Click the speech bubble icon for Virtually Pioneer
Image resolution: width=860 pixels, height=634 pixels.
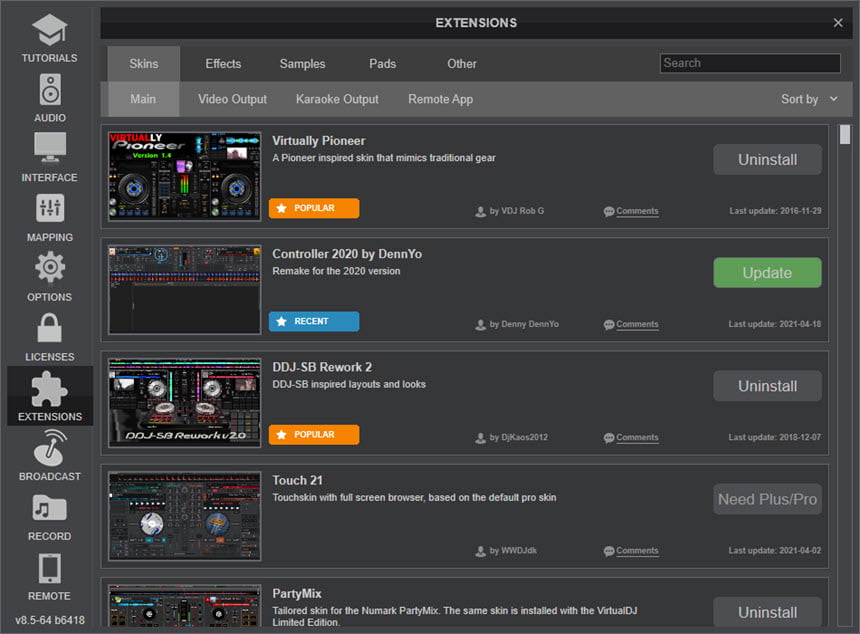(x=609, y=212)
